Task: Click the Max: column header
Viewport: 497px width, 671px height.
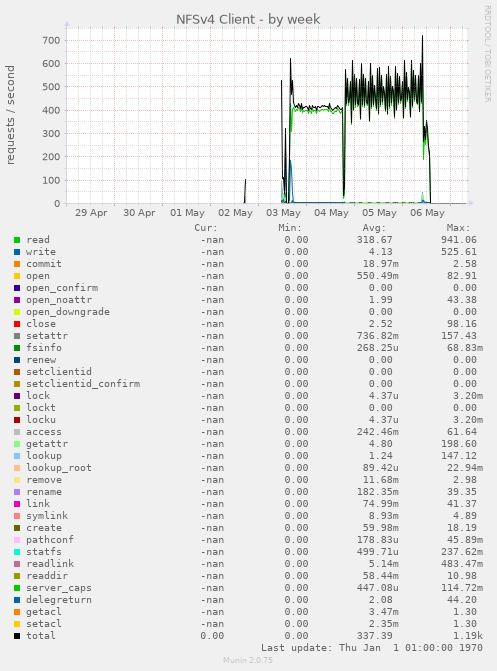Action: 458,228
